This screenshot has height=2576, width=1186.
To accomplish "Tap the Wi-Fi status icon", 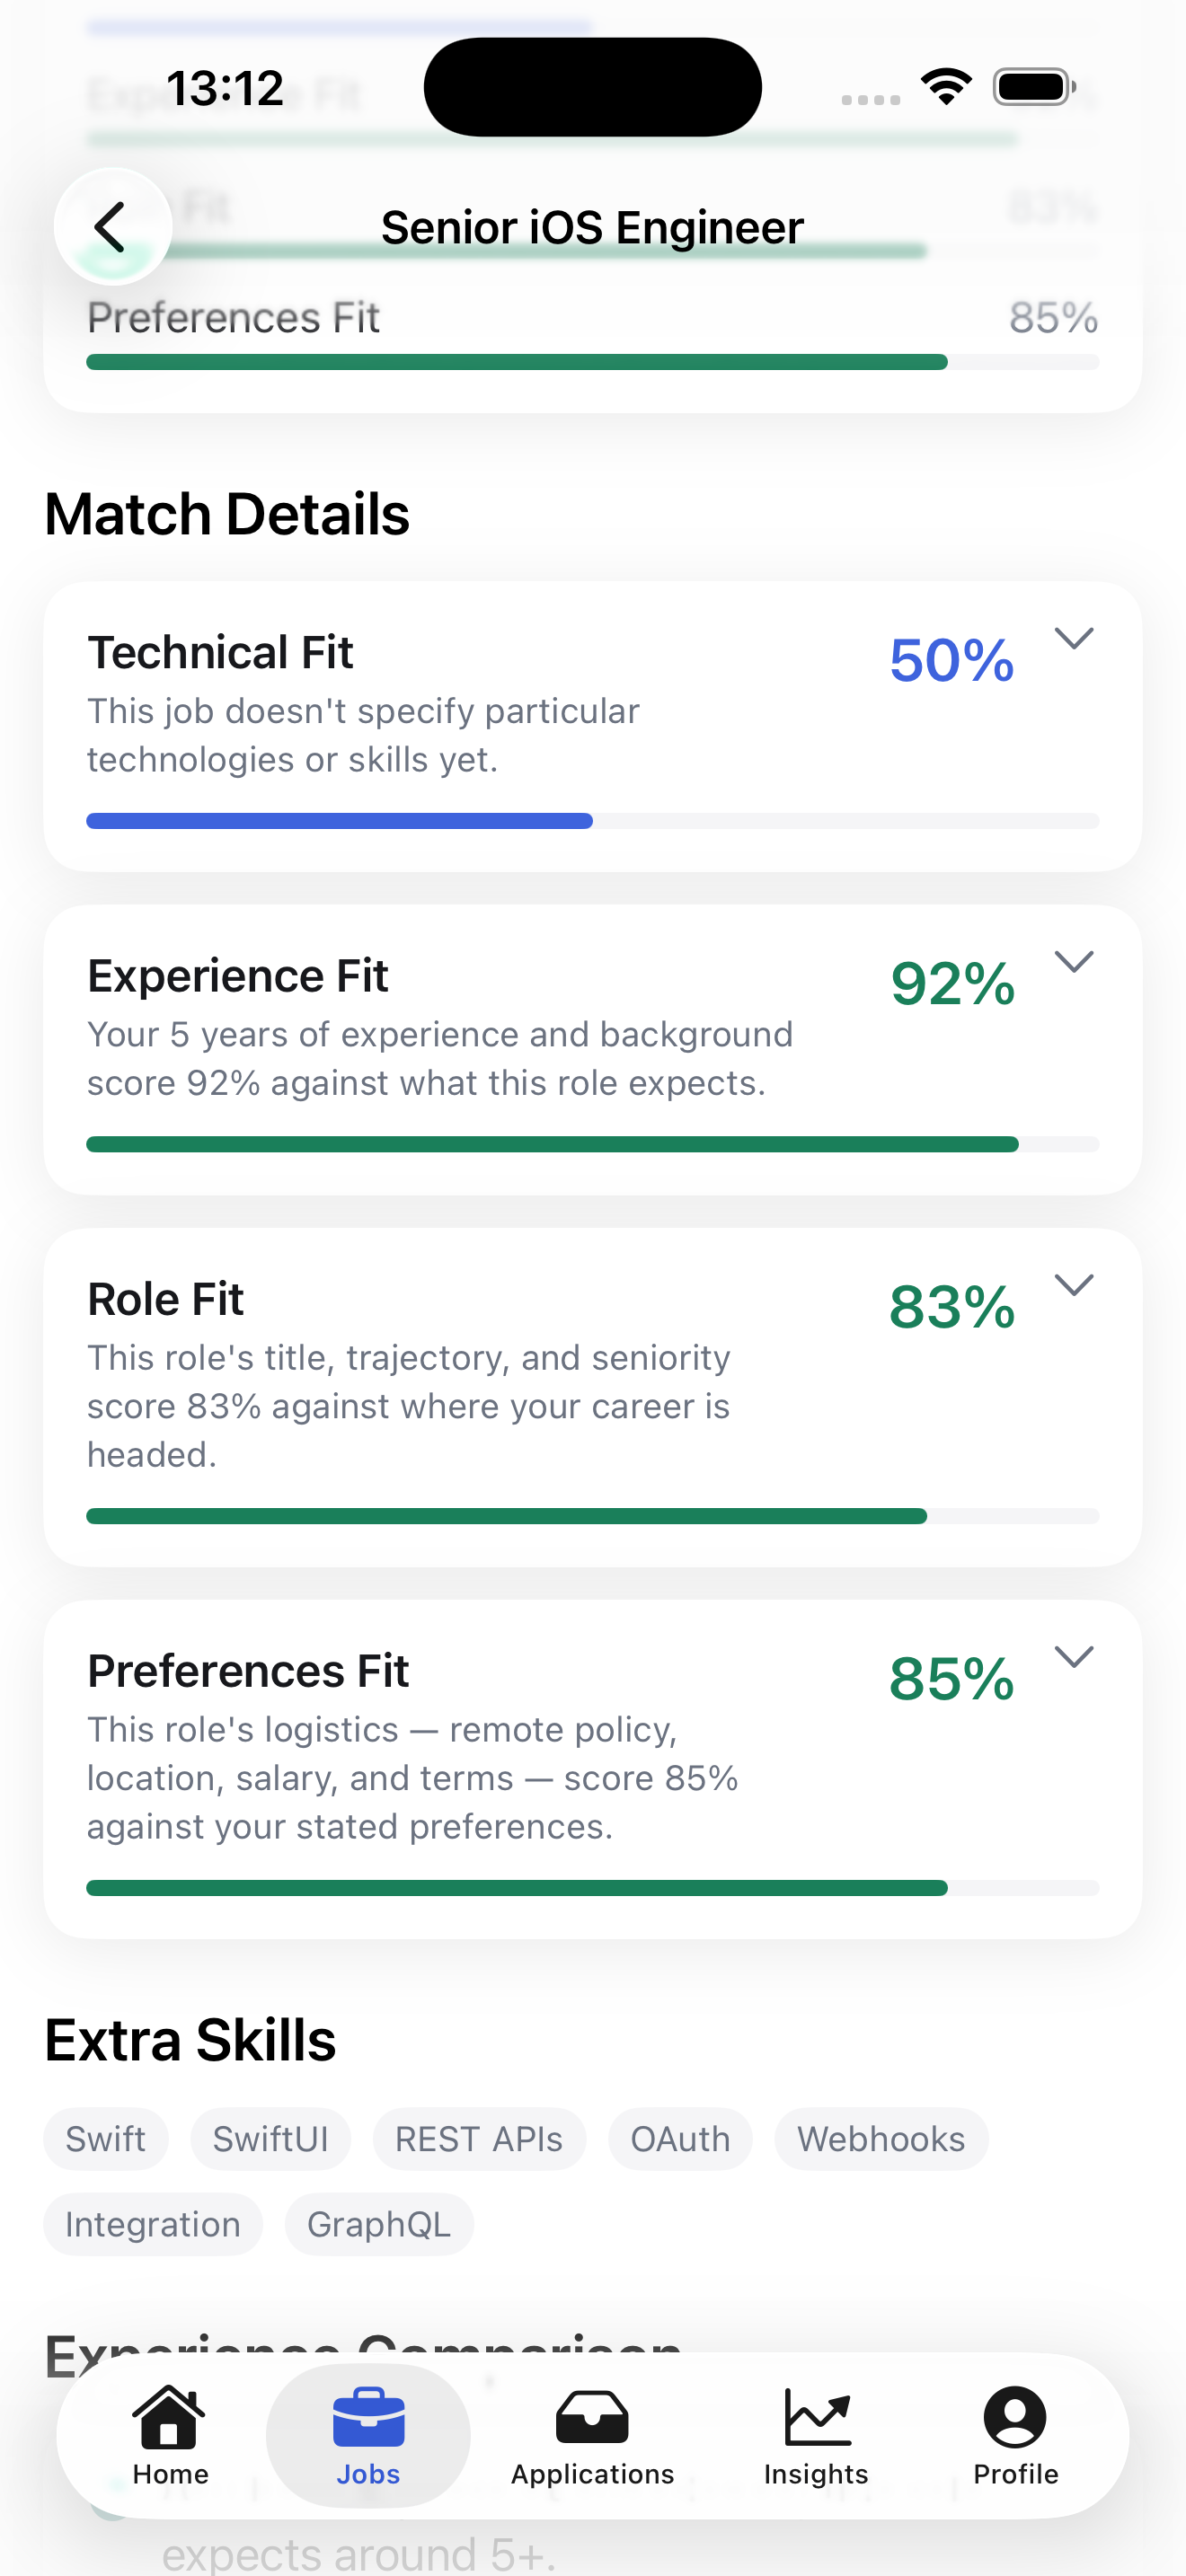I will tap(946, 87).
